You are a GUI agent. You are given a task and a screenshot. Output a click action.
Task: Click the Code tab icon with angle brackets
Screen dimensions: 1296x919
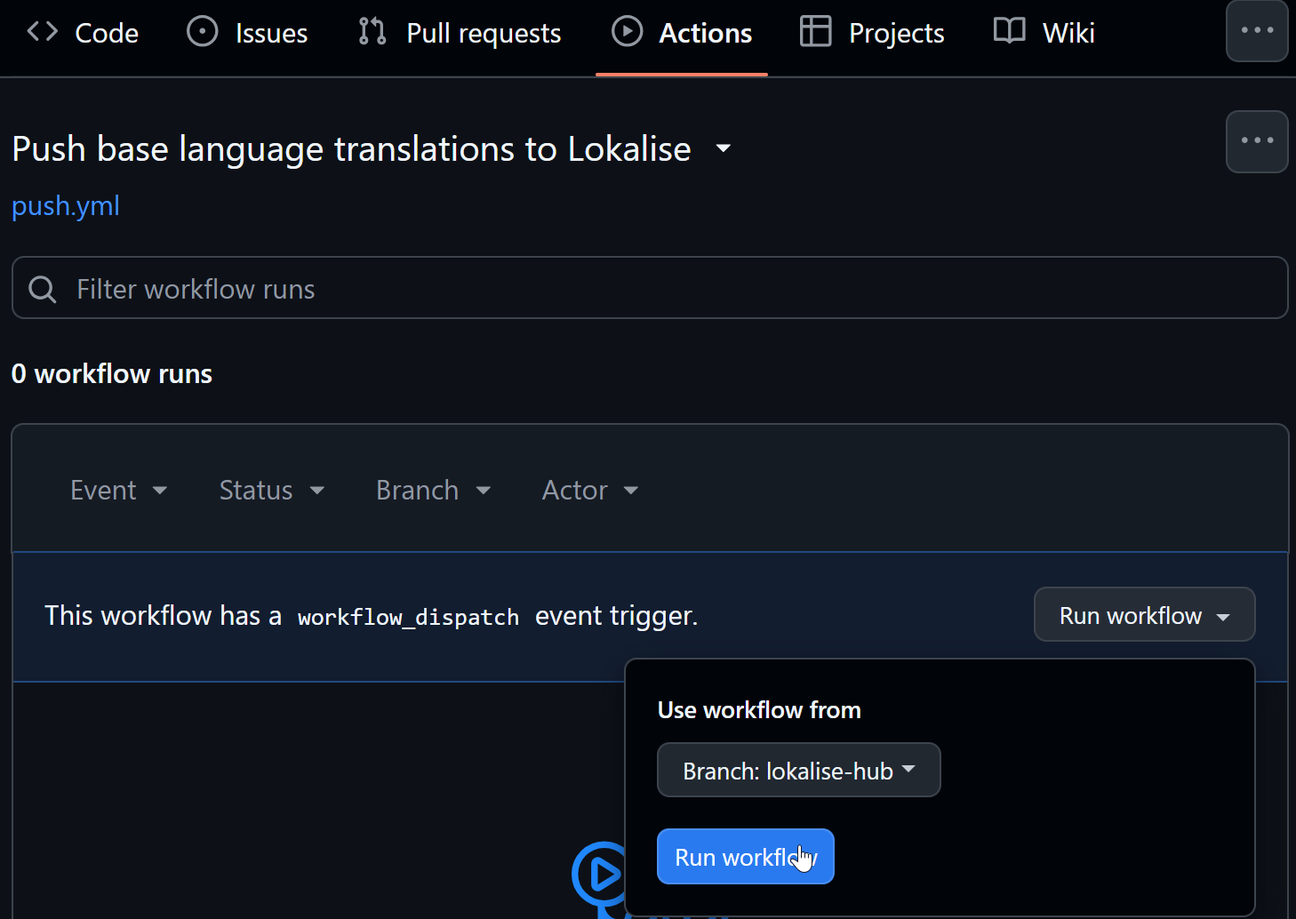[x=40, y=31]
